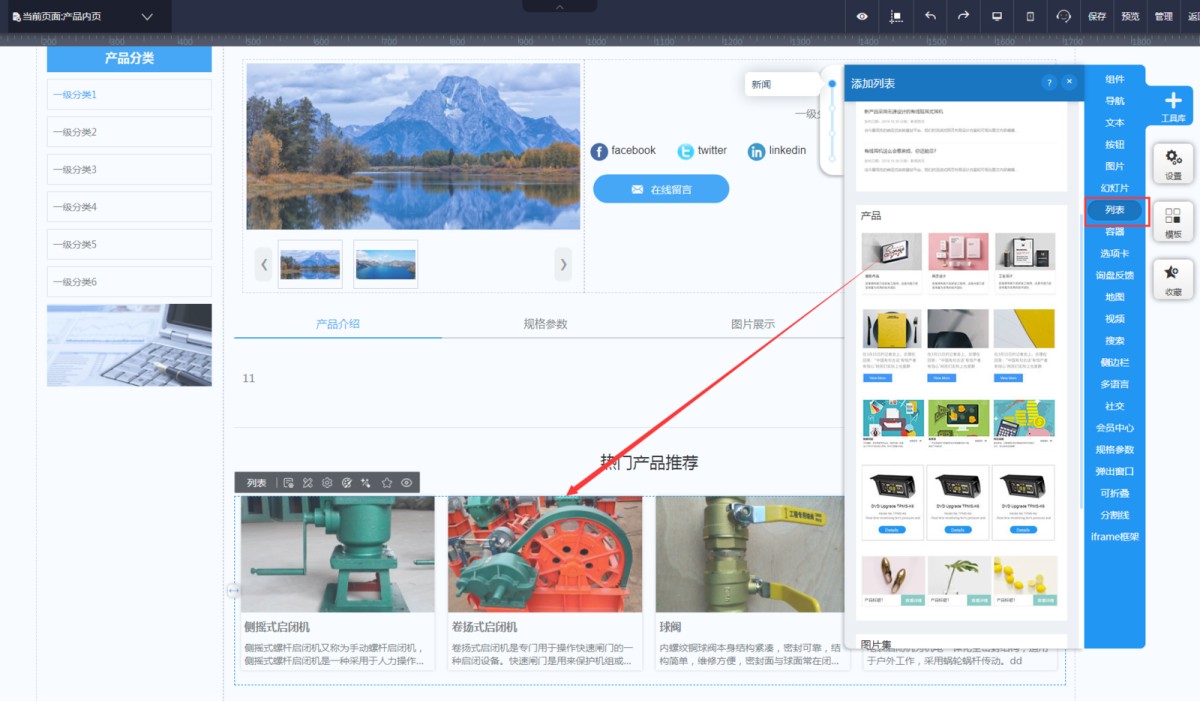
Task: Collapse the top bar using the center chevron
Action: point(559,6)
